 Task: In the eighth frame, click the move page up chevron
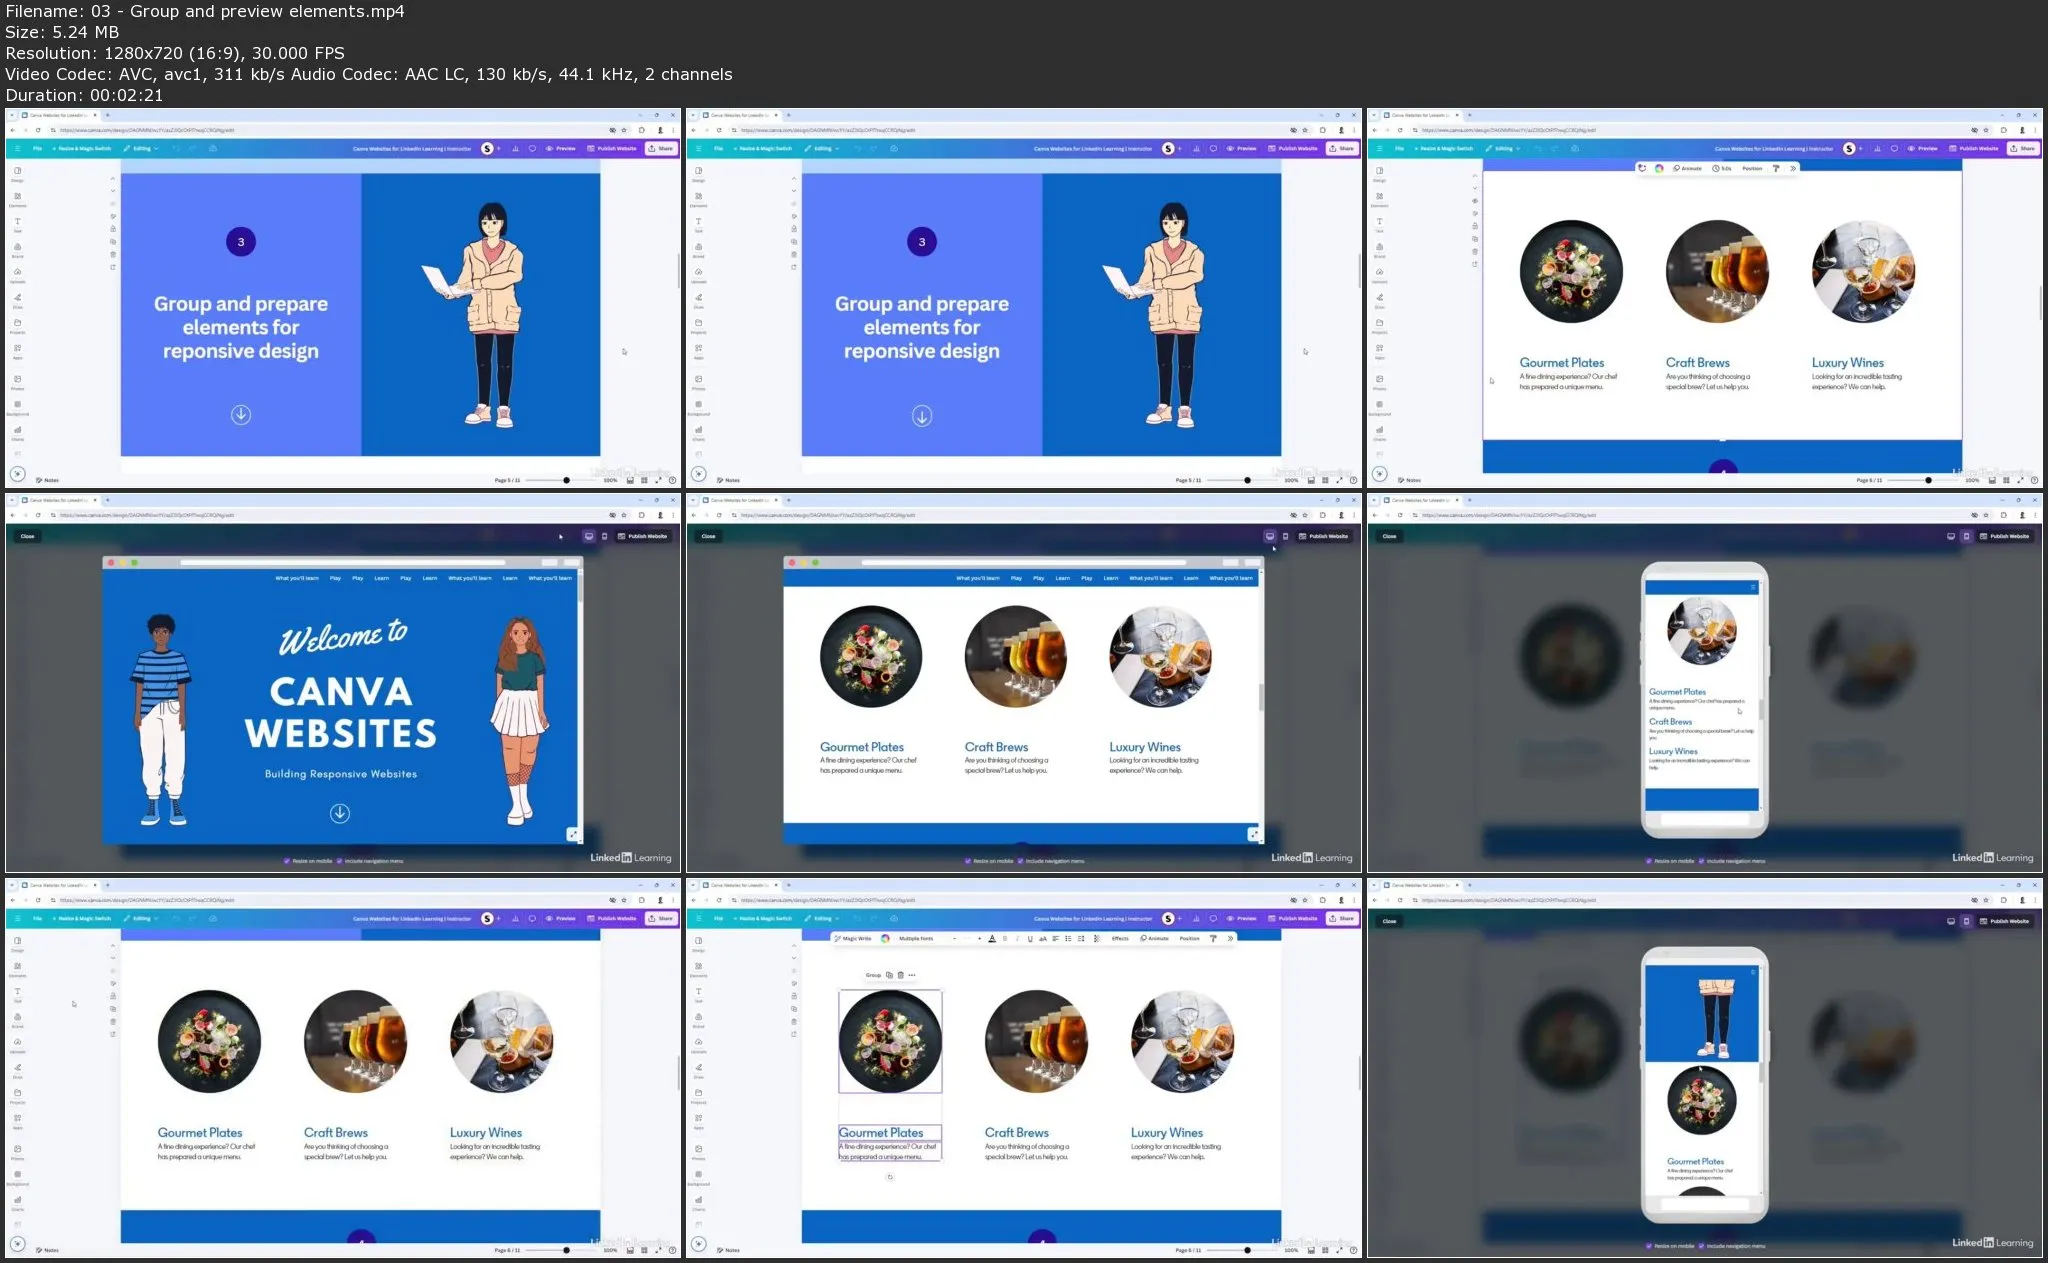[x=794, y=946]
